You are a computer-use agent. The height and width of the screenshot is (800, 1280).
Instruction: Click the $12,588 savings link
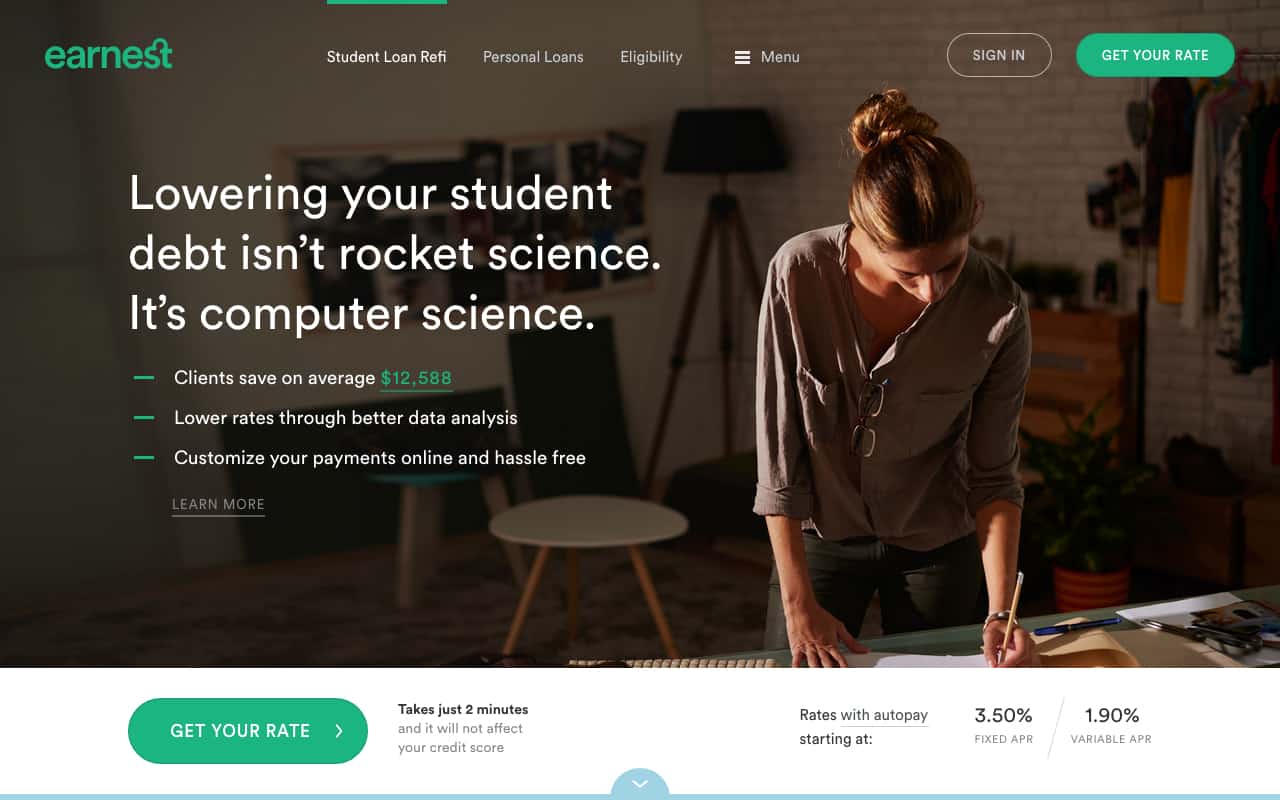pyautogui.click(x=416, y=378)
